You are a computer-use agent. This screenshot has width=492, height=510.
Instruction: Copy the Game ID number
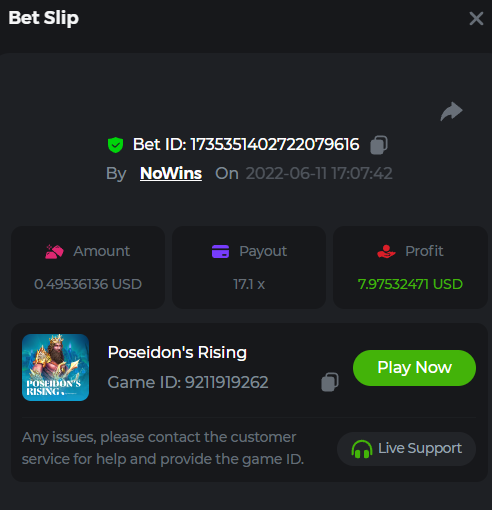tap(330, 382)
